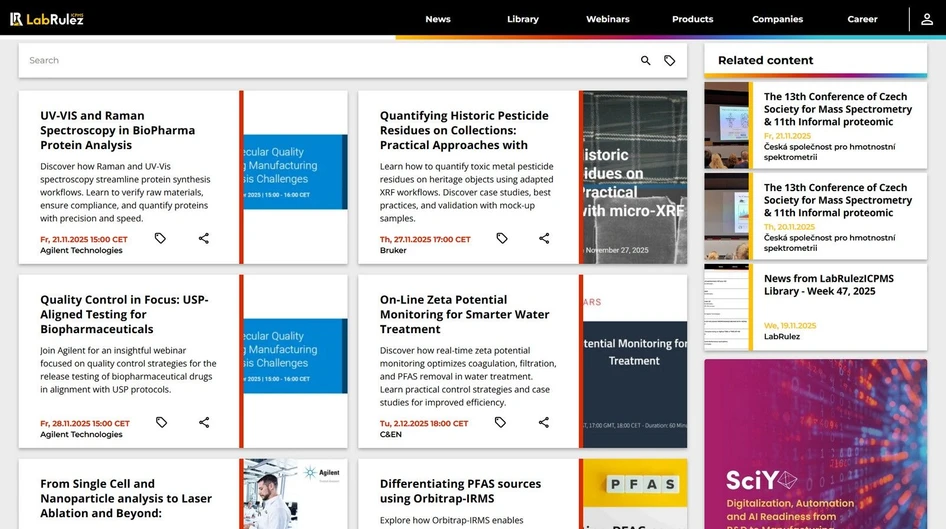The image size is (946, 529).
Task: Click tag icon on UV-VIS and Raman card
Action: [x=160, y=238]
